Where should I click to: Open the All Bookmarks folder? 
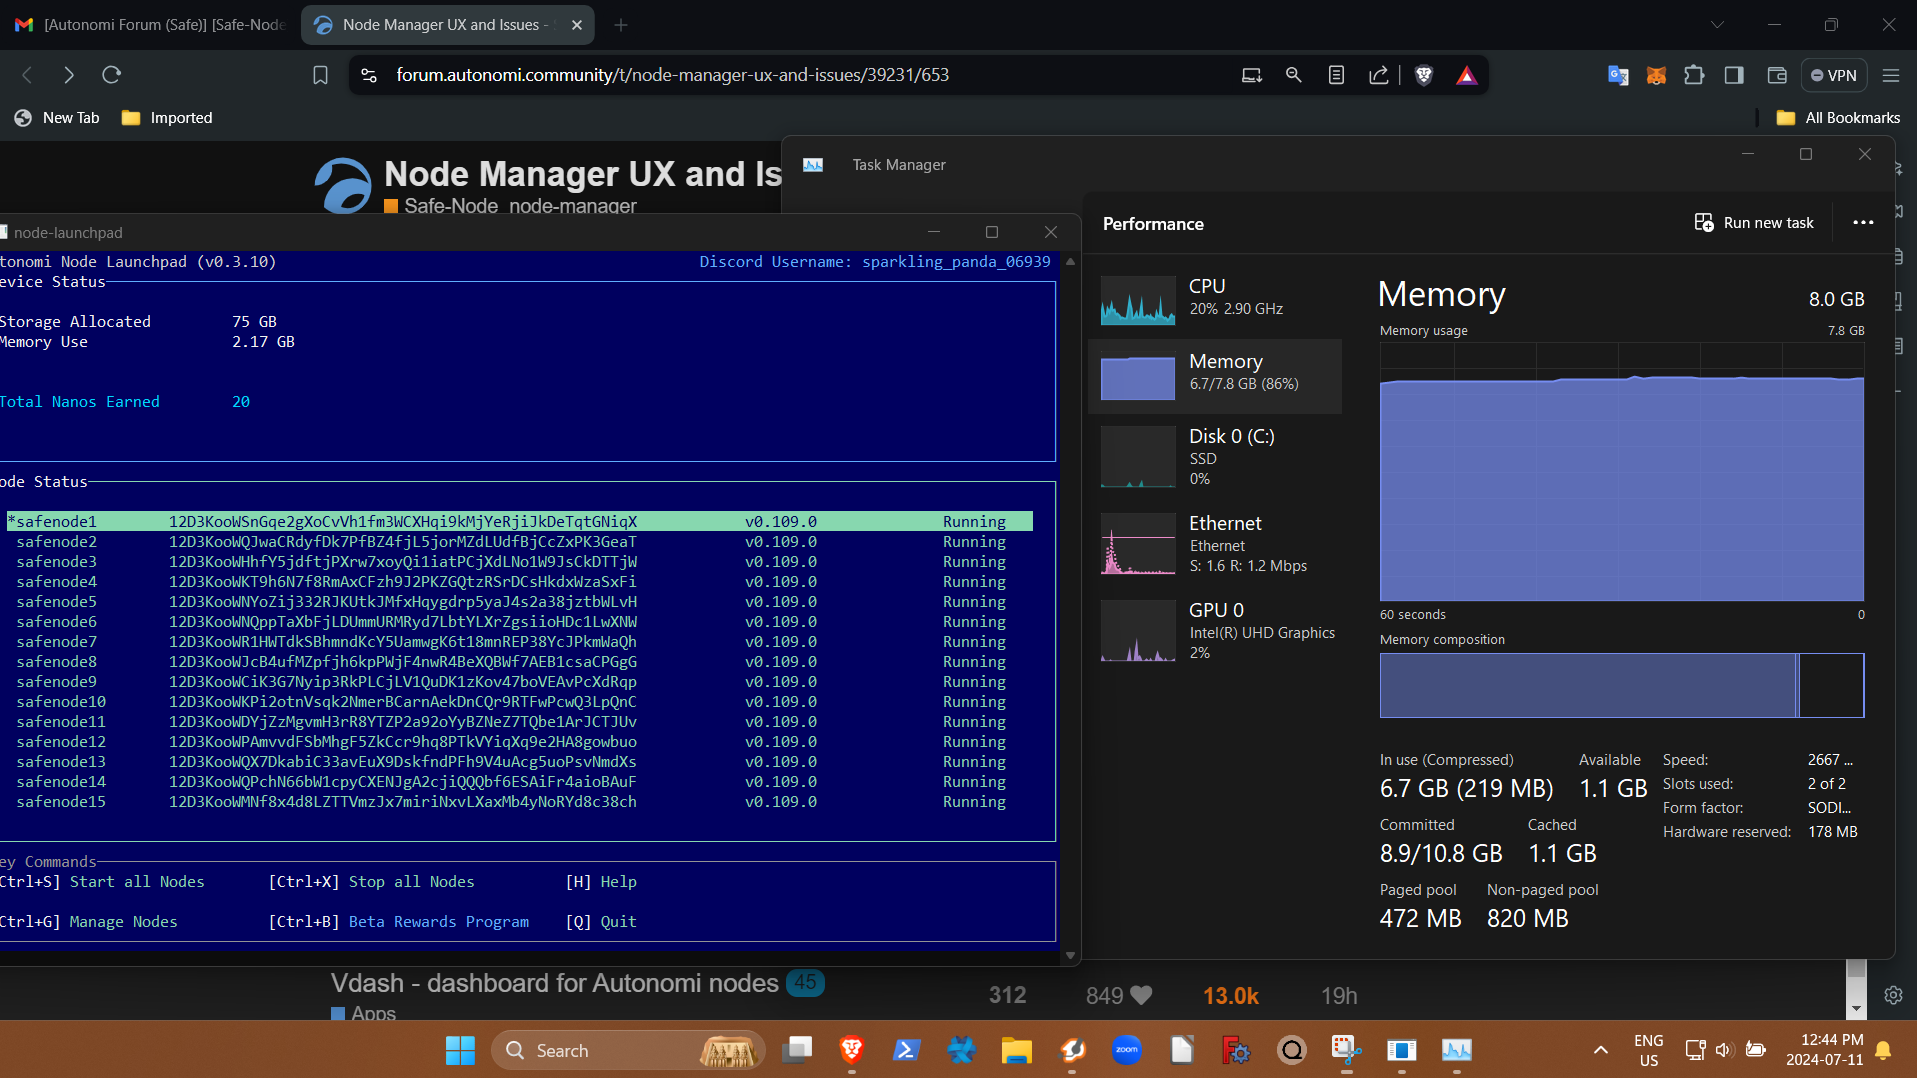[1838, 118]
